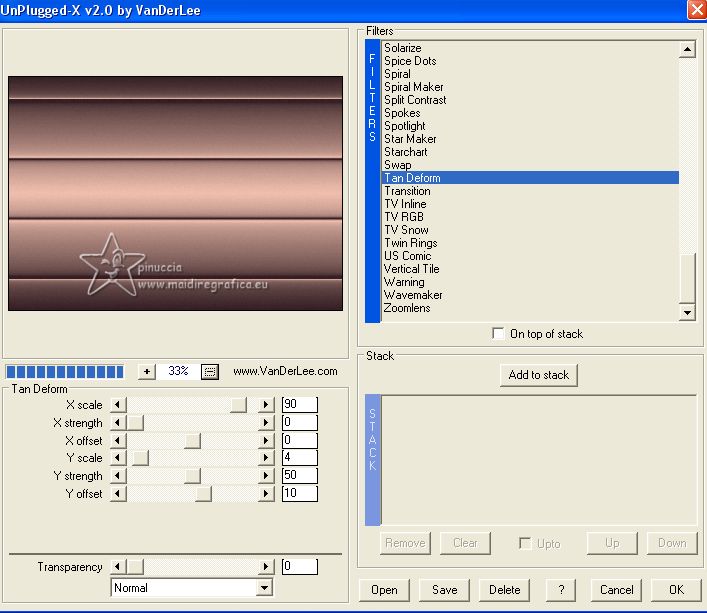This screenshot has width=707, height=613.
Task: Click the filters list scroll-down arrow
Action: [x=687, y=312]
